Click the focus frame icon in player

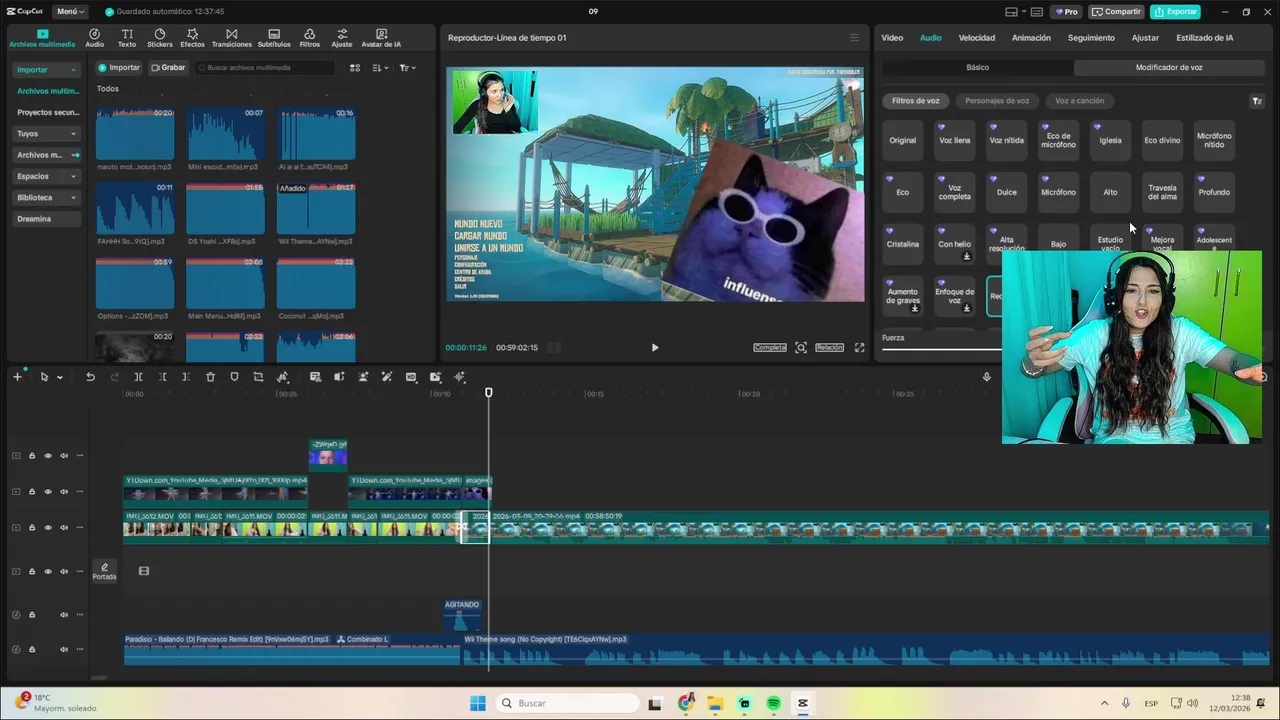[801, 347]
